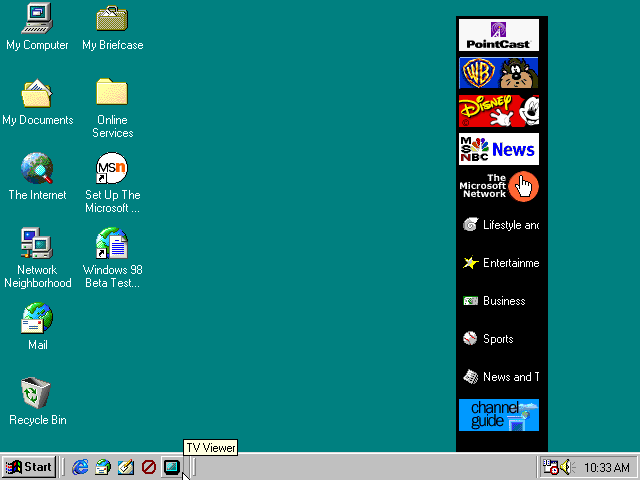The height and width of the screenshot is (480, 640).
Task: Open the Disney channel
Action: (x=499, y=111)
